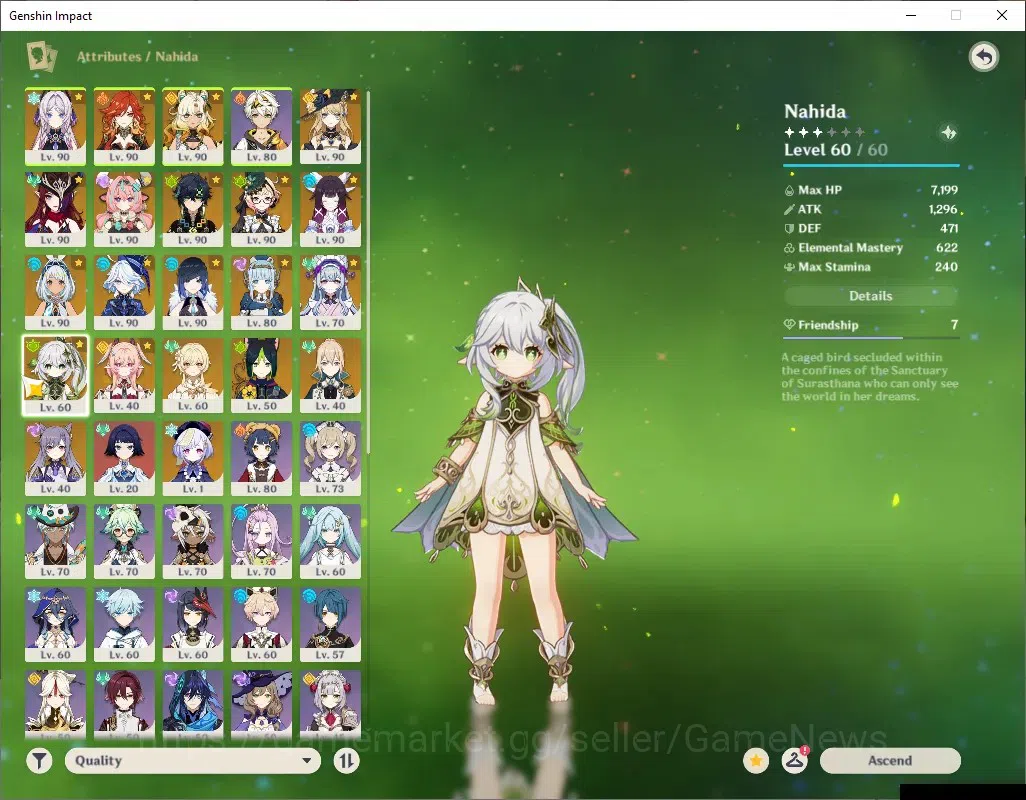Click the Elemental Mastery 622 stat row
Screen dimensions: 1026x800
pos(871,248)
